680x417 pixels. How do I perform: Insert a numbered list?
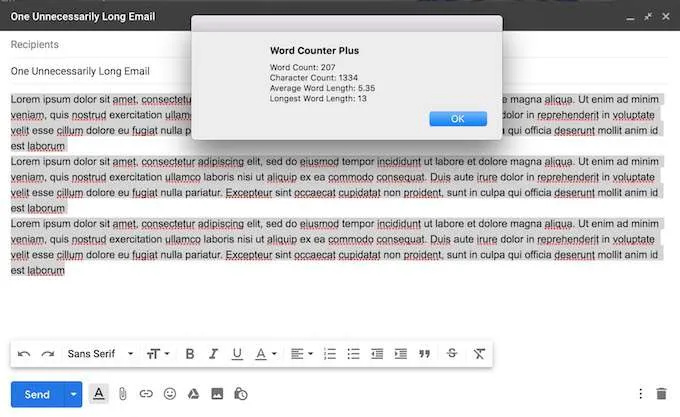pos(330,354)
